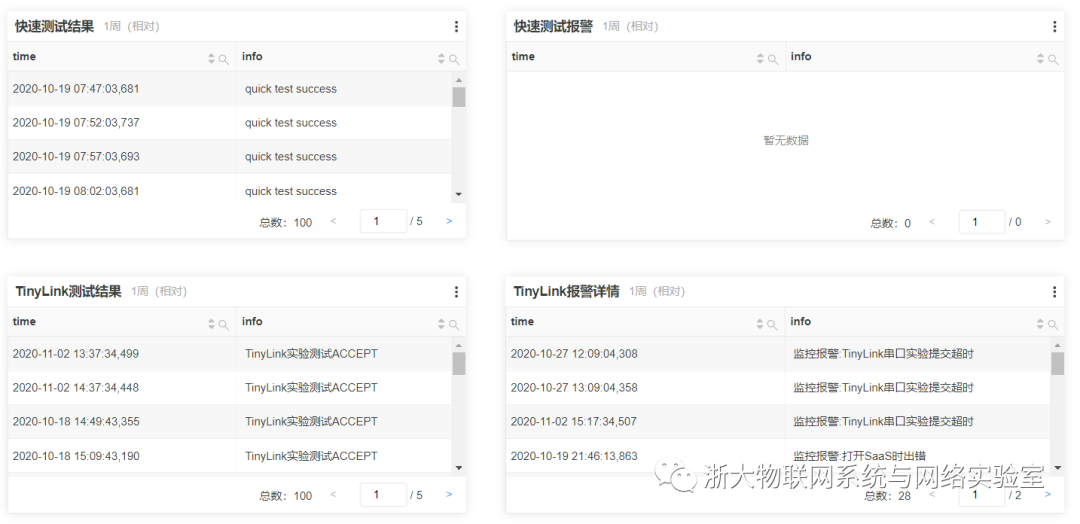Open the TinyLink报警详情 panel kebab menu
The width and height of the screenshot is (1080, 524).
(x=1055, y=292)
